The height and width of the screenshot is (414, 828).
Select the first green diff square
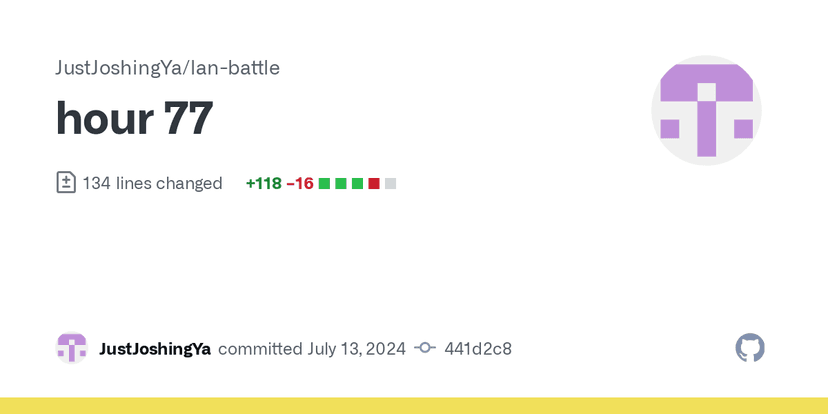tap(324, 184)
